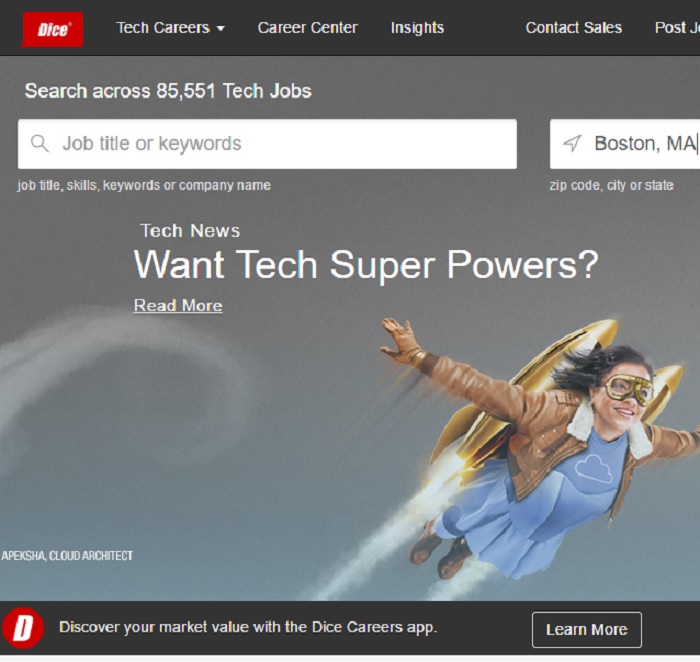Select Contact Sales in the header
Screen dimensions: 700x662
point(573,28)
